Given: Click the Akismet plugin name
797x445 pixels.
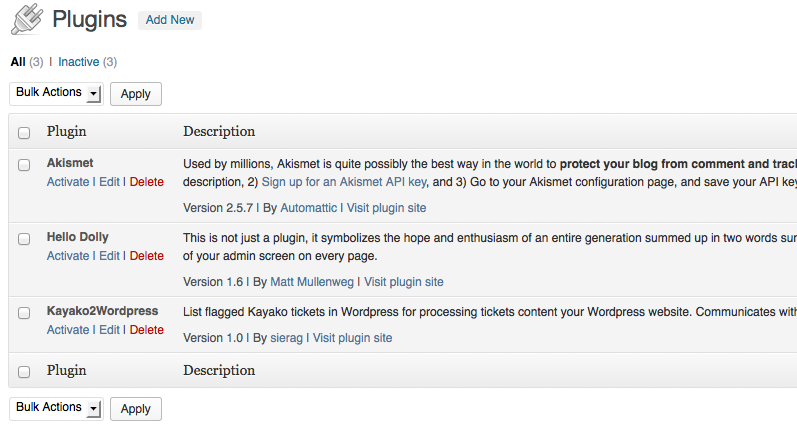Looking at the screenshot, I should click(x=70, y=163).
